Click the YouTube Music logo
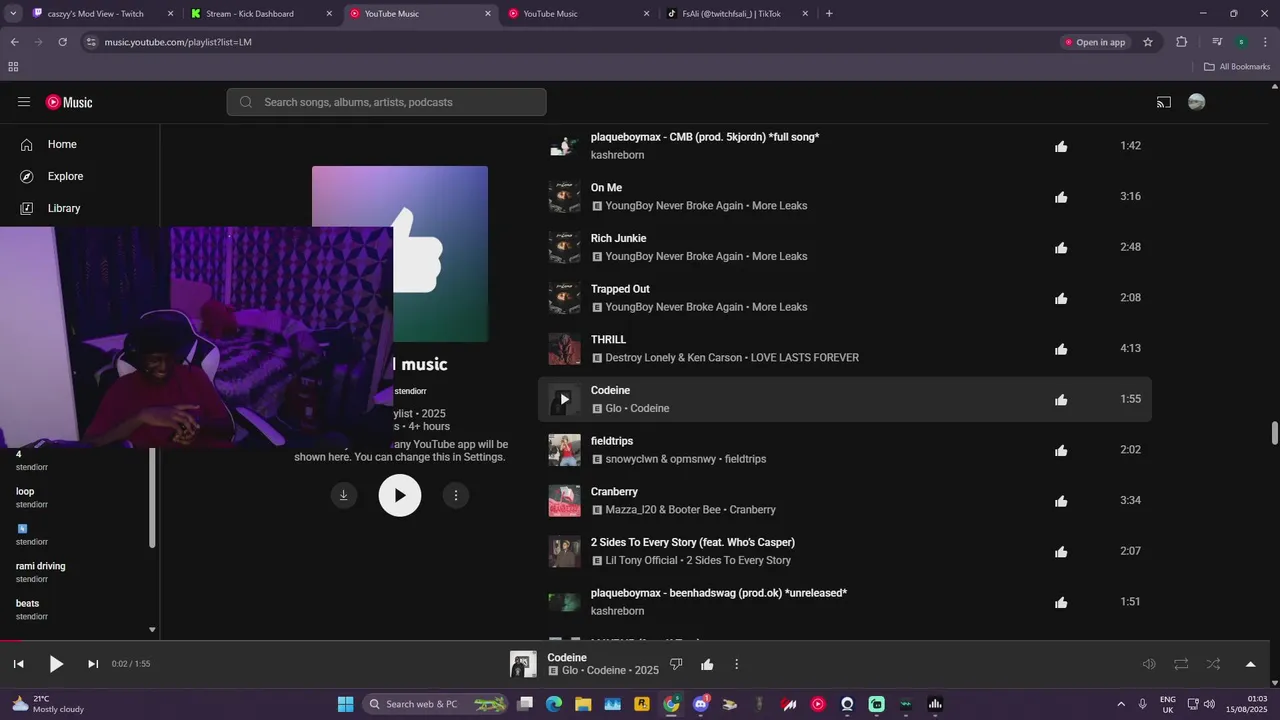Screen dimensions: 1280x720 pyautogui.click(x=69, y=102)
